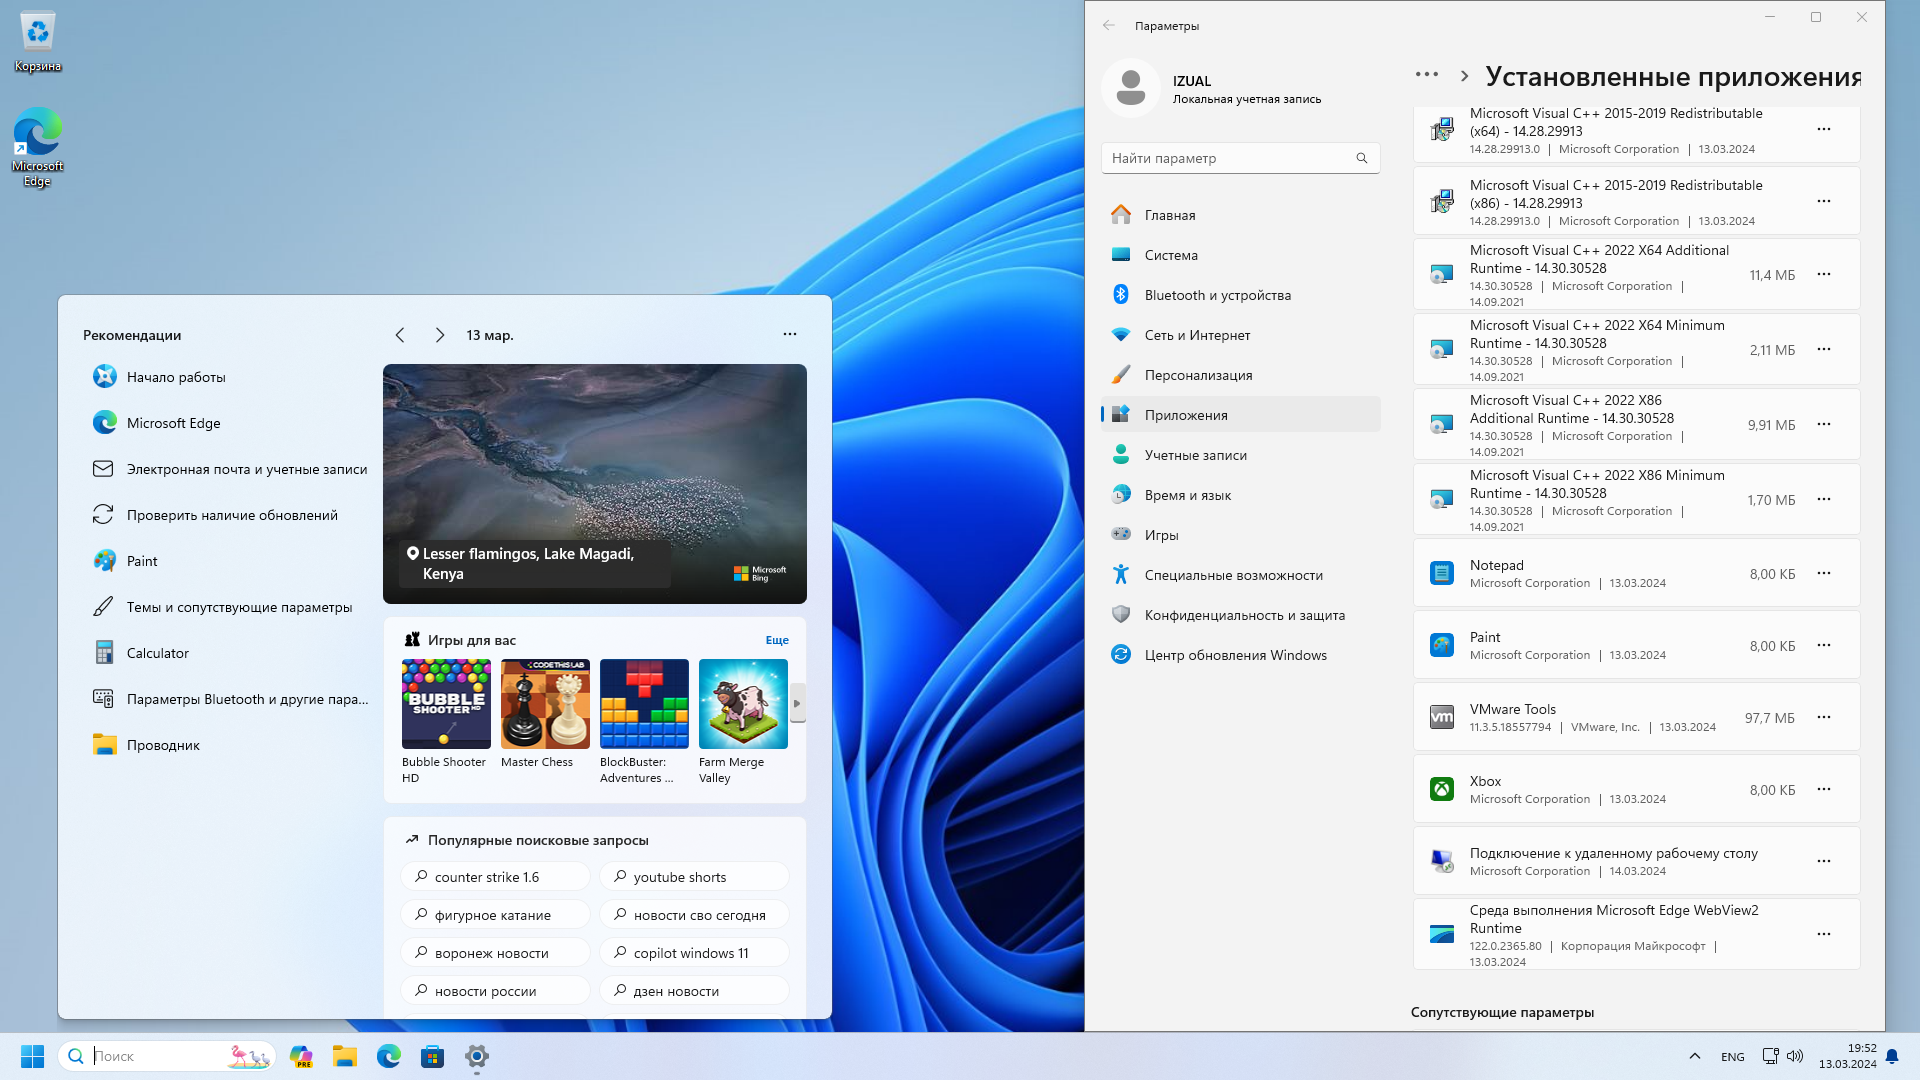Click the taskbar search box
The height and width of the screenshot is (1080, 1920).
point(168,1056)
